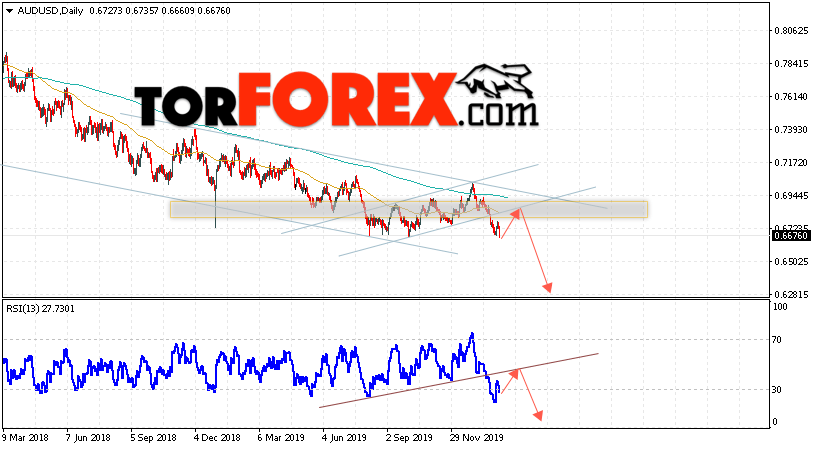Click the RSI level 30 label

[777, 390]
